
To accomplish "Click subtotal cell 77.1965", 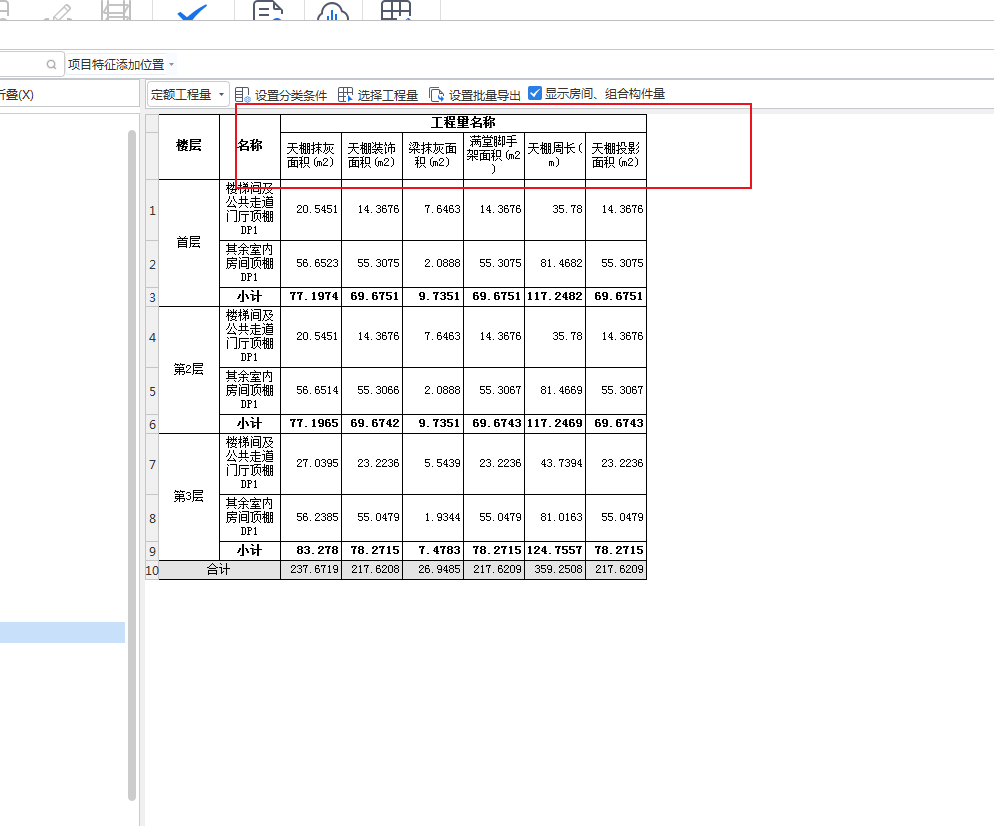I will [x=311, y=423].
